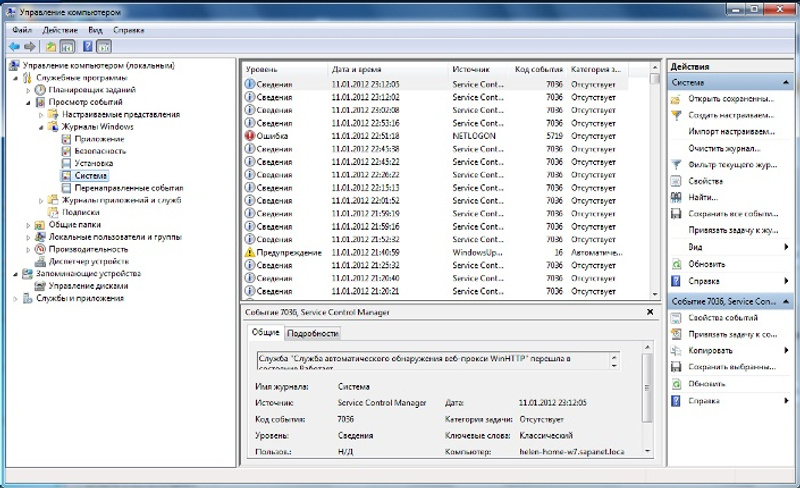Click the red error icon for NETLOGON event
This screenshot has height=488, width=800.
click(250, 136)
